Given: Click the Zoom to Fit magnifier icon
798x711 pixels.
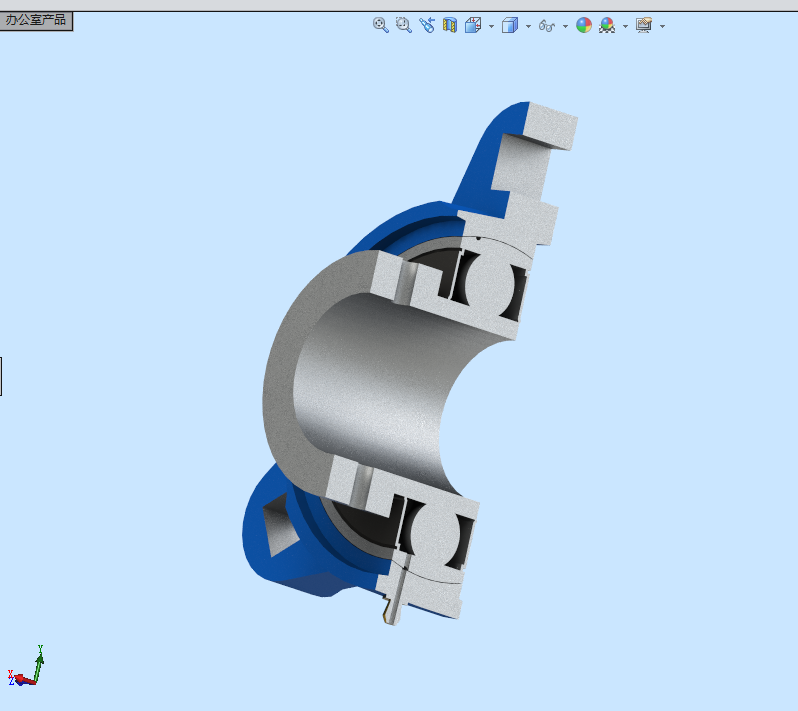Looking at the screenshot, I should tap(381, 25).
